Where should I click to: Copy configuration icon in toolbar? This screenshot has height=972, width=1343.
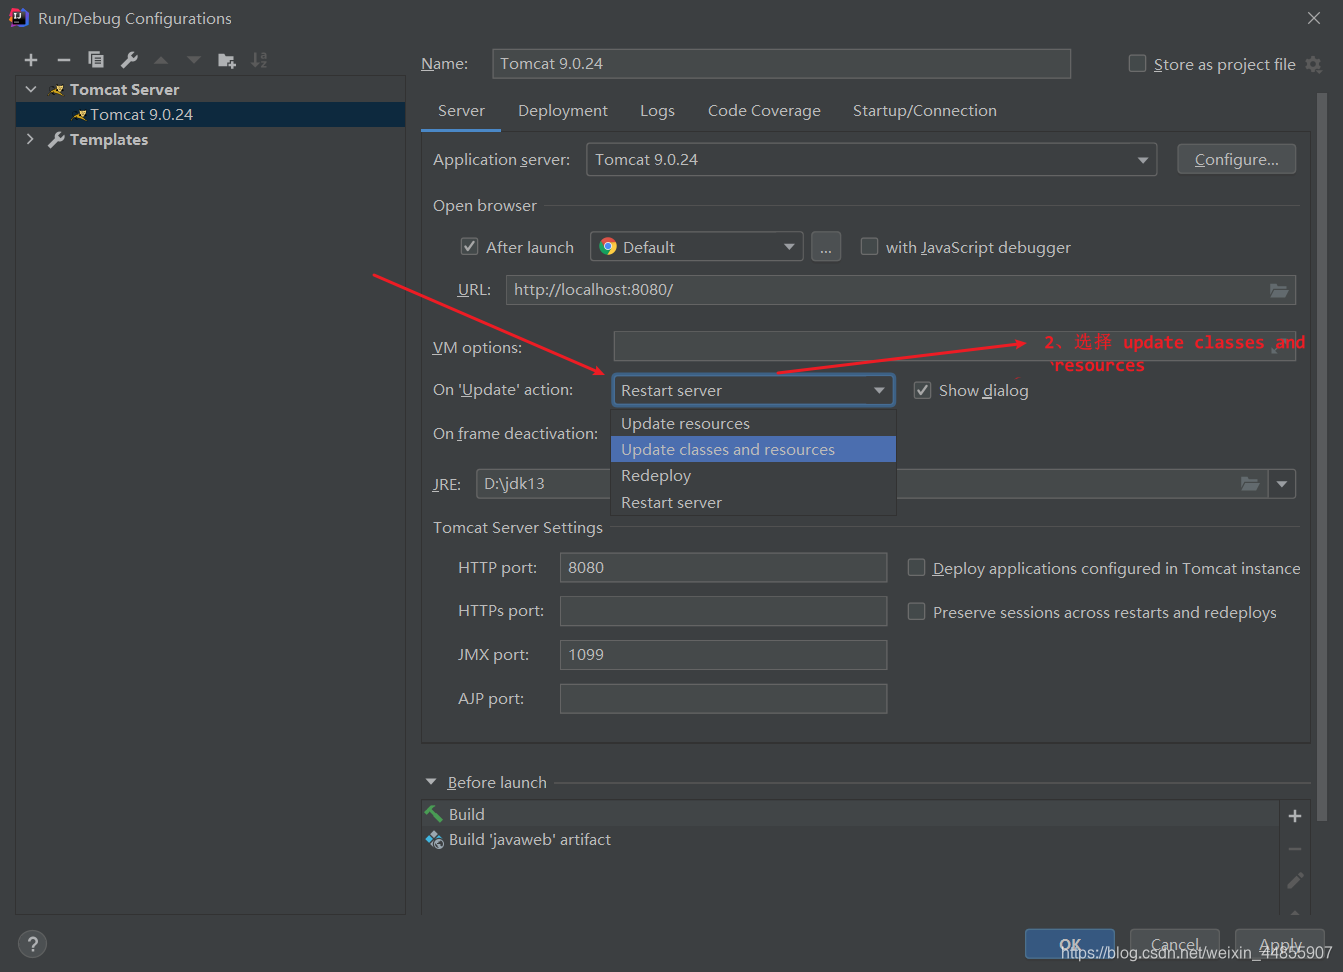pyautogui.click(x=96, y=60)
